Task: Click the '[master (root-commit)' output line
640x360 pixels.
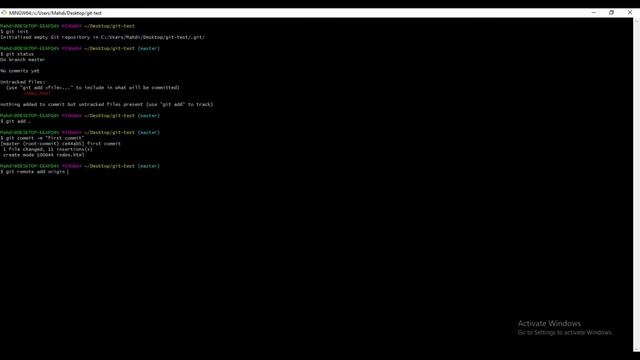Action: pos(60,144)
